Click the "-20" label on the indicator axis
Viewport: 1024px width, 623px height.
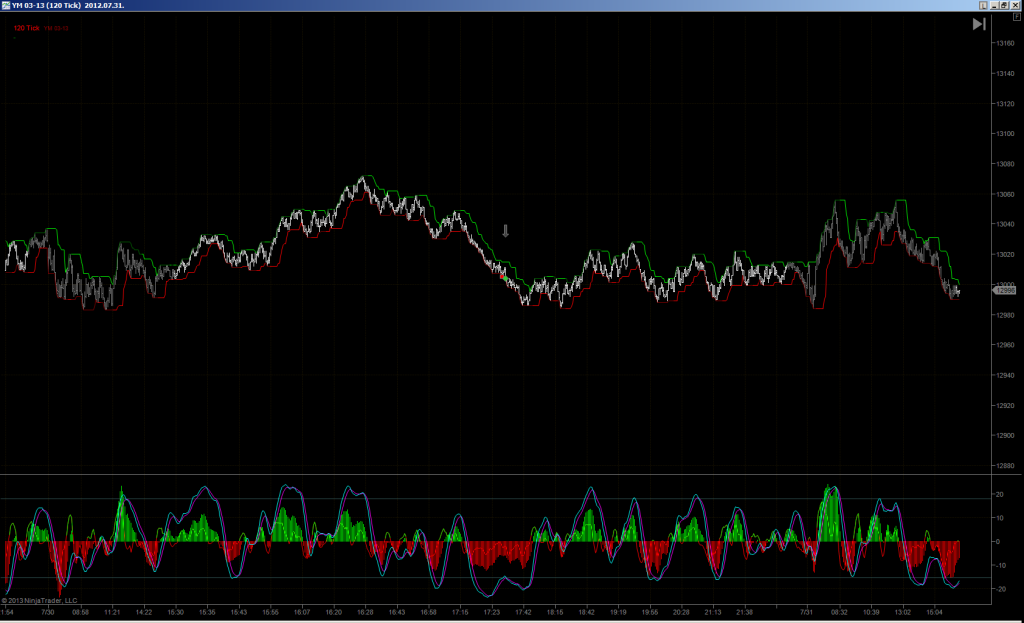[x=999, y=589]
